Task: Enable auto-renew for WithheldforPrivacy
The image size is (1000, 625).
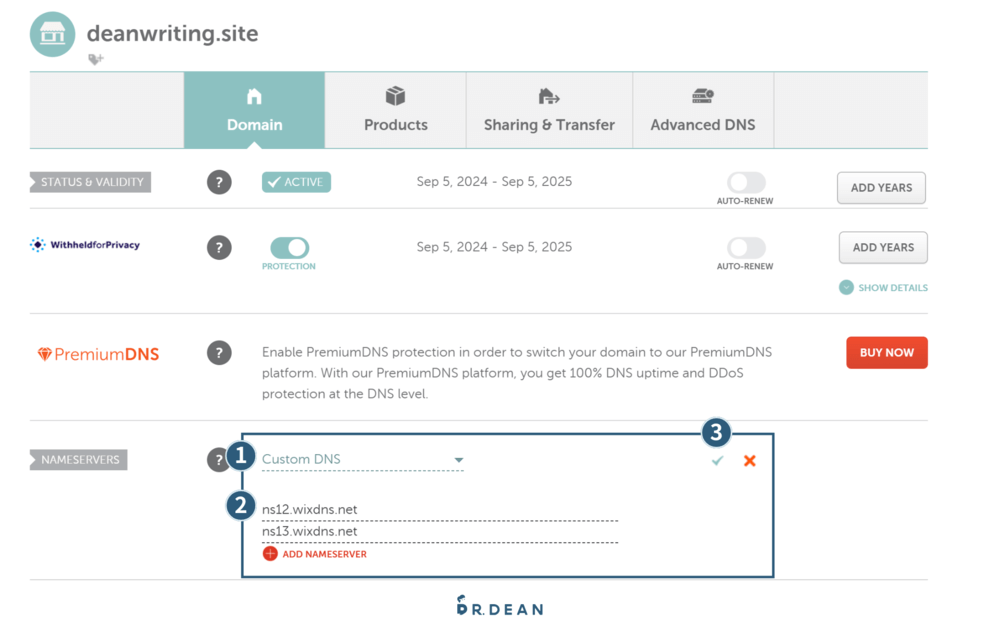Action: pyautogui.click(x=746, y=247)
